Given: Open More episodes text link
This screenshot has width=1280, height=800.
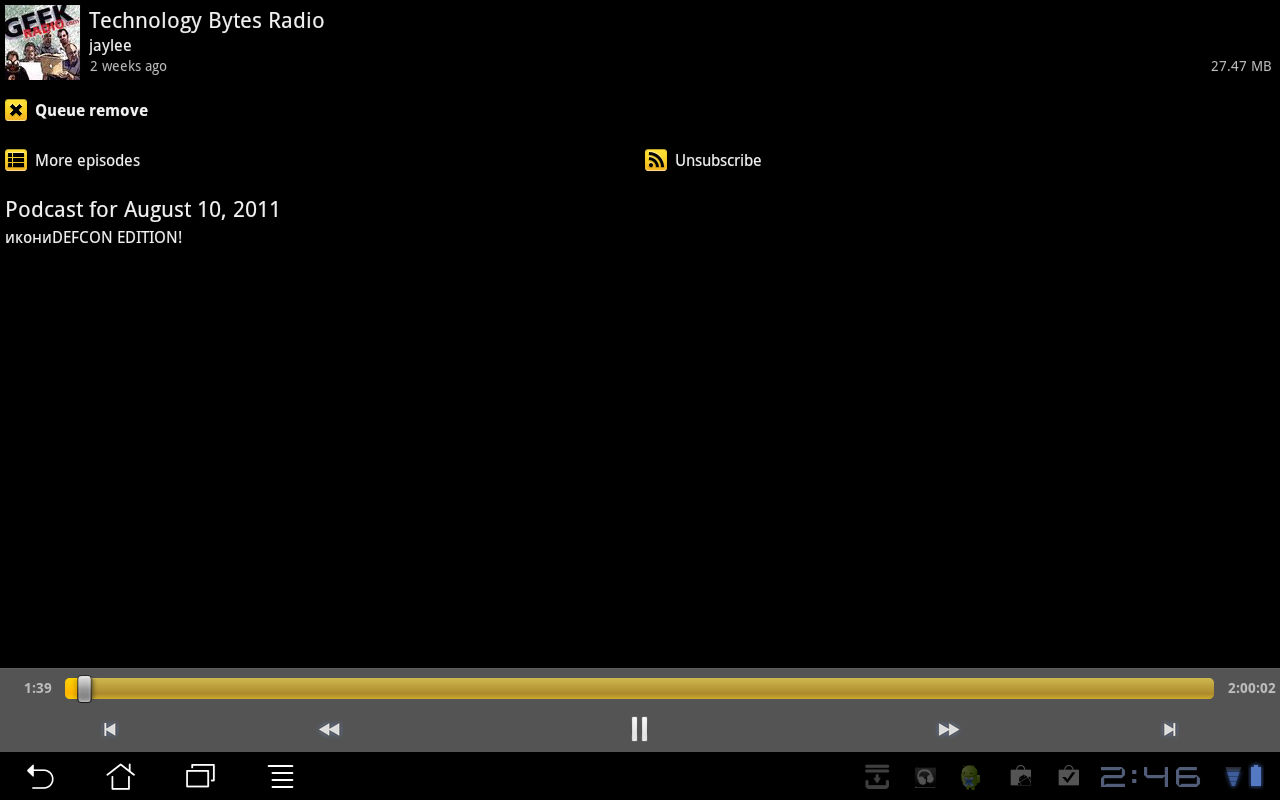Looking at the screenshot, I should point(87,160).
